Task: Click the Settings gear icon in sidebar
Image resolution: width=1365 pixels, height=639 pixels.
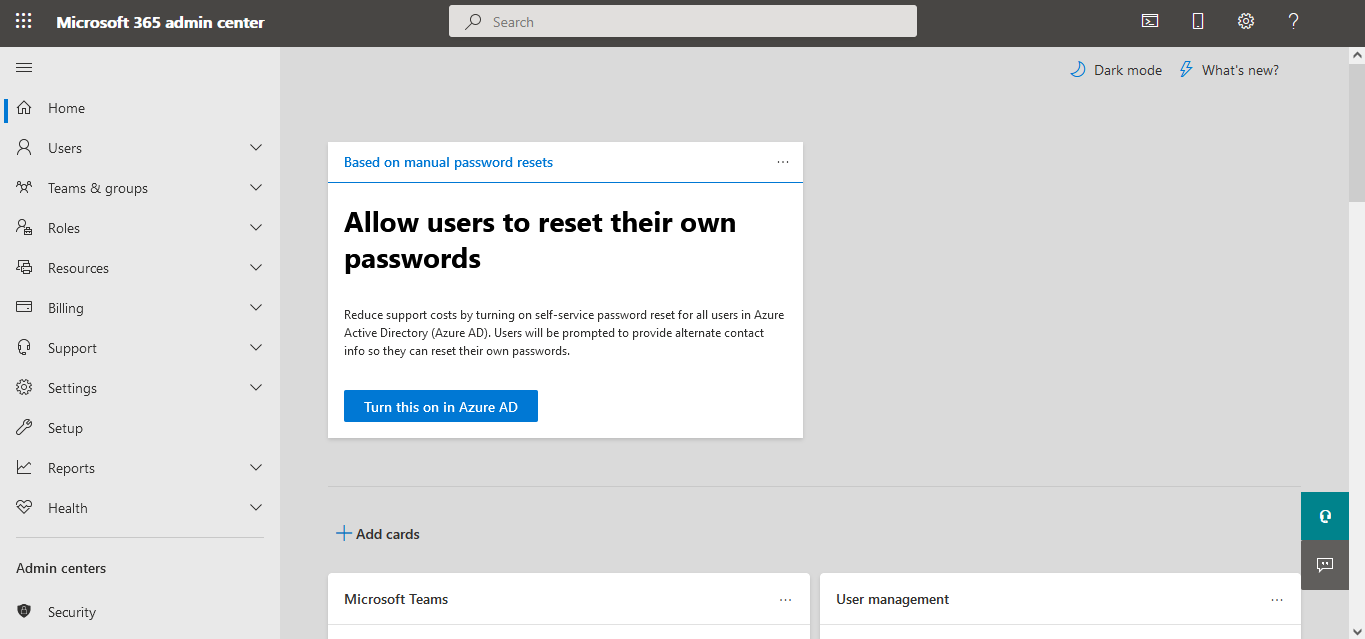Action: coord(25,388)
